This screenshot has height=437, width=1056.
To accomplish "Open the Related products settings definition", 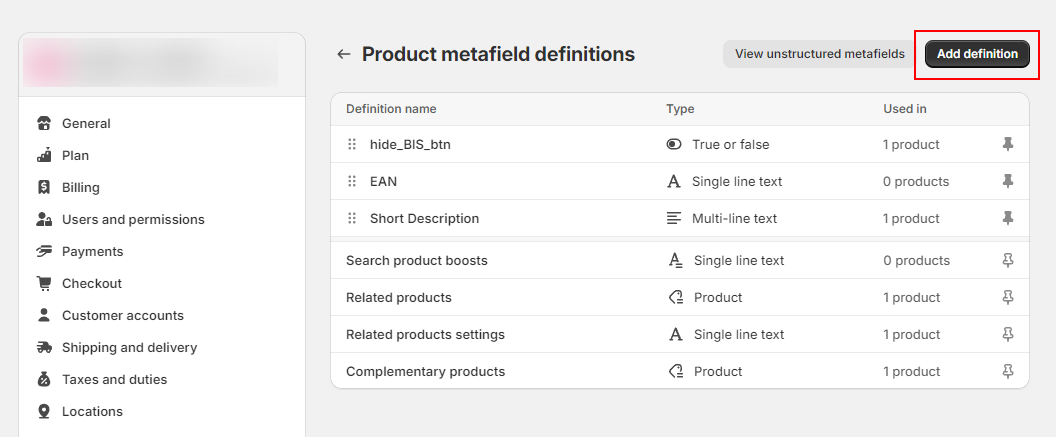I will (x=425, y=334).
